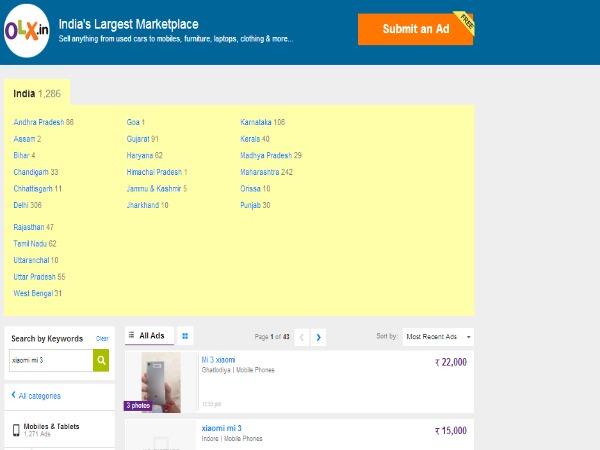
Task: Click the OLX.in logo
Action: pos(28,29)
